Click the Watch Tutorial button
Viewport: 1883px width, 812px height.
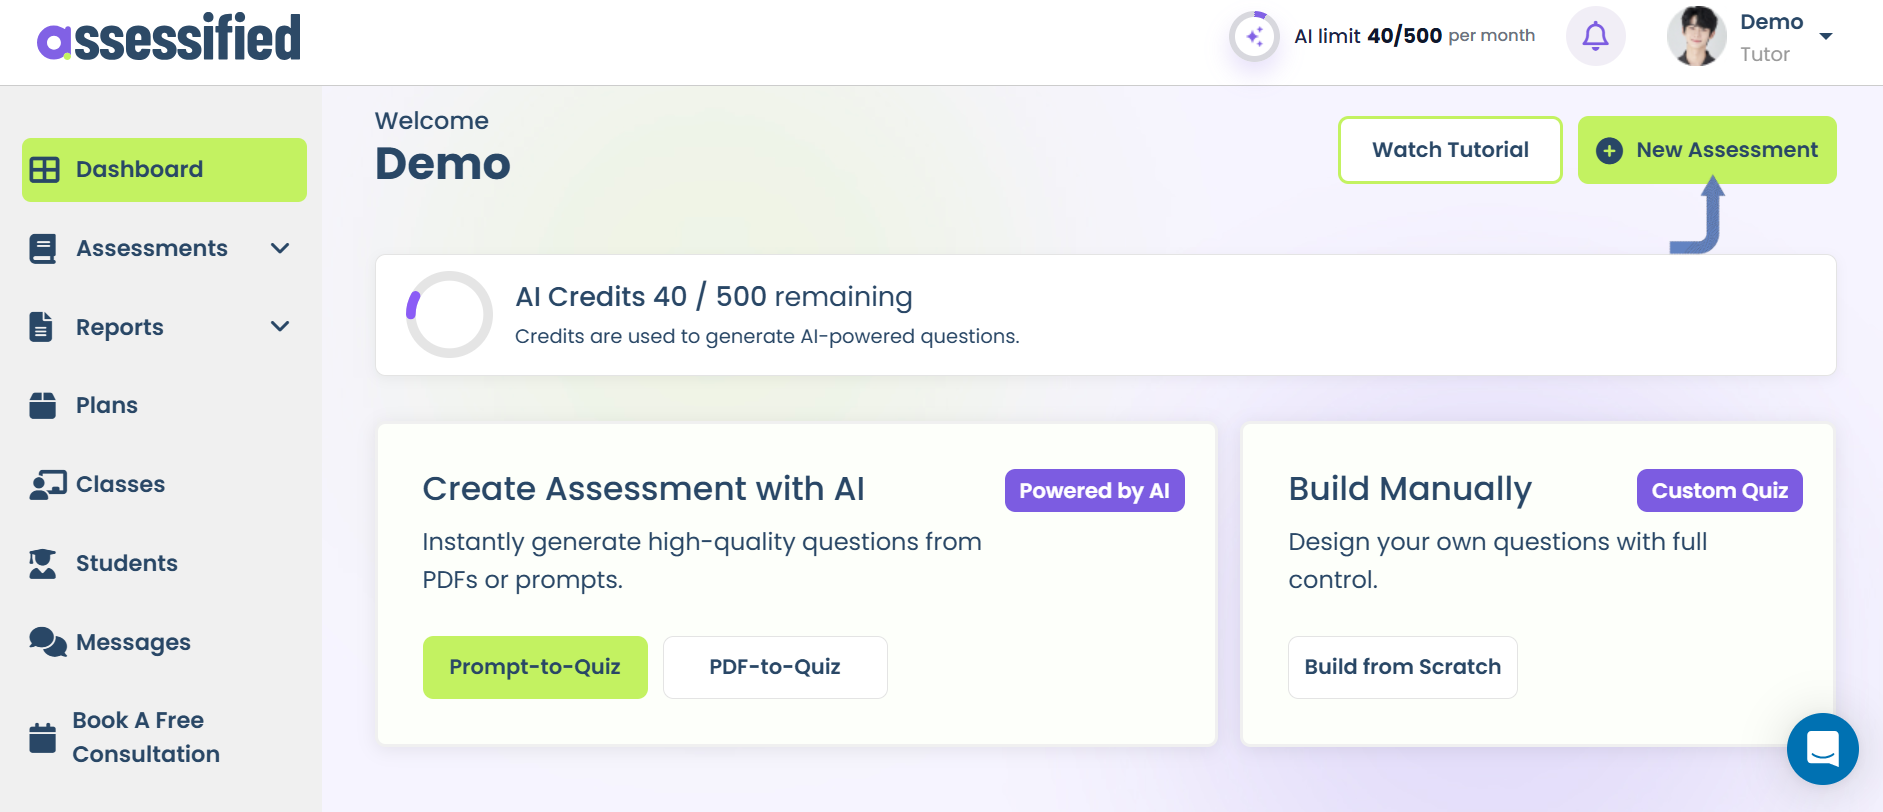pyautogui.click(x=1449, y=150)
